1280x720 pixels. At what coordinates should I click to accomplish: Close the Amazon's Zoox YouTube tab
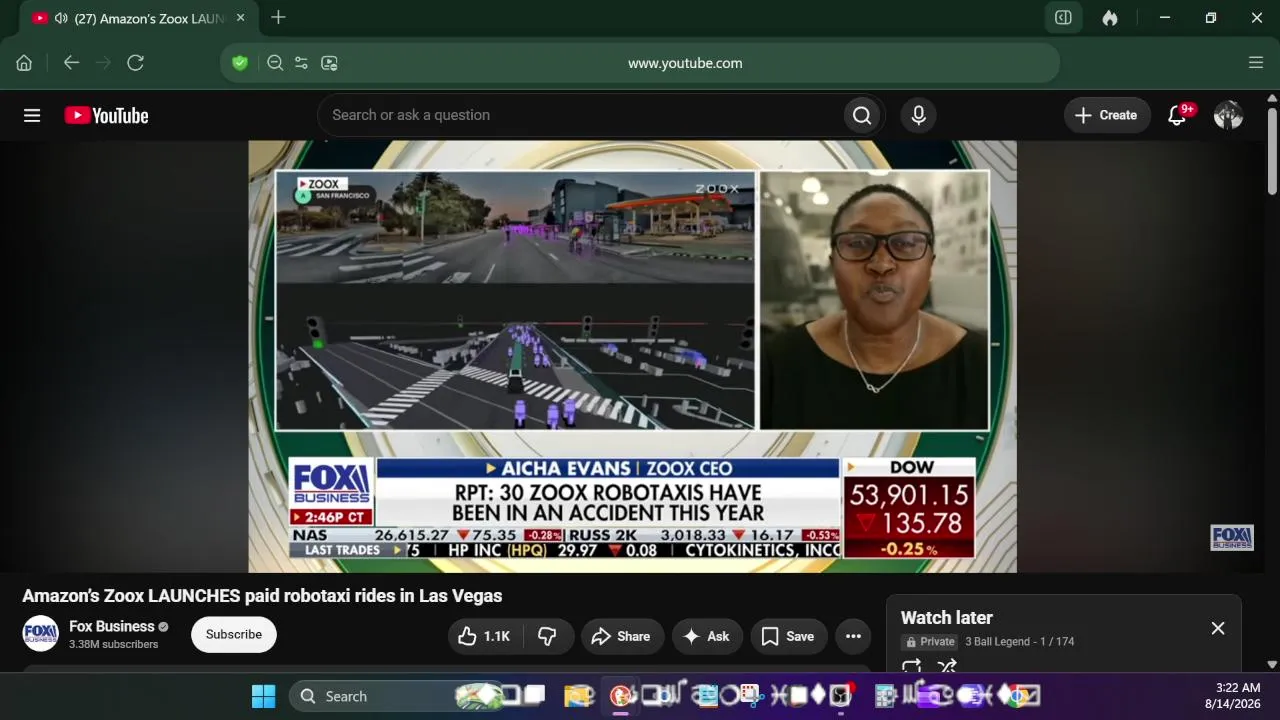click(x=241, y=18)
